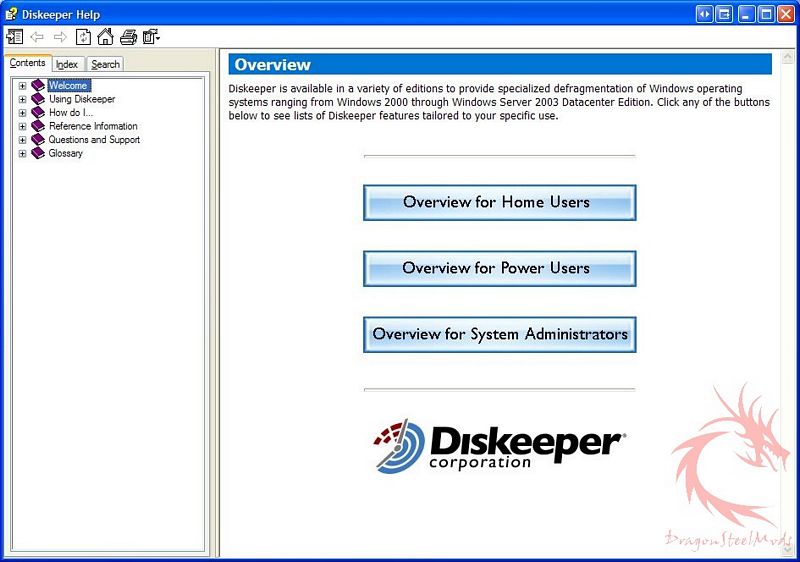Click the book icon next to Using Diskeeper
Viewport: 800px width, 562px height.
(38, 99)
